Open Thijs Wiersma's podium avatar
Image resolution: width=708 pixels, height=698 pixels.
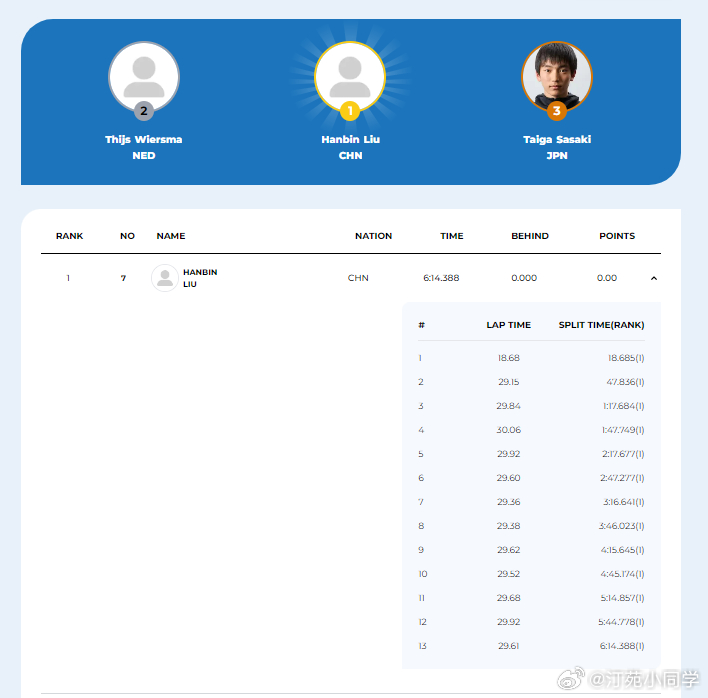[144, 77]
